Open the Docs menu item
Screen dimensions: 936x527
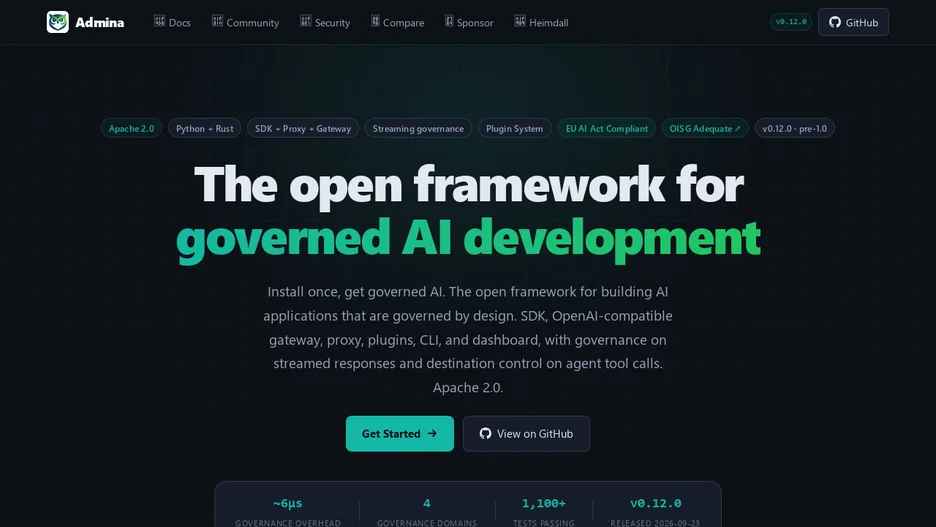pyautogui.click(x=180, y=23)
